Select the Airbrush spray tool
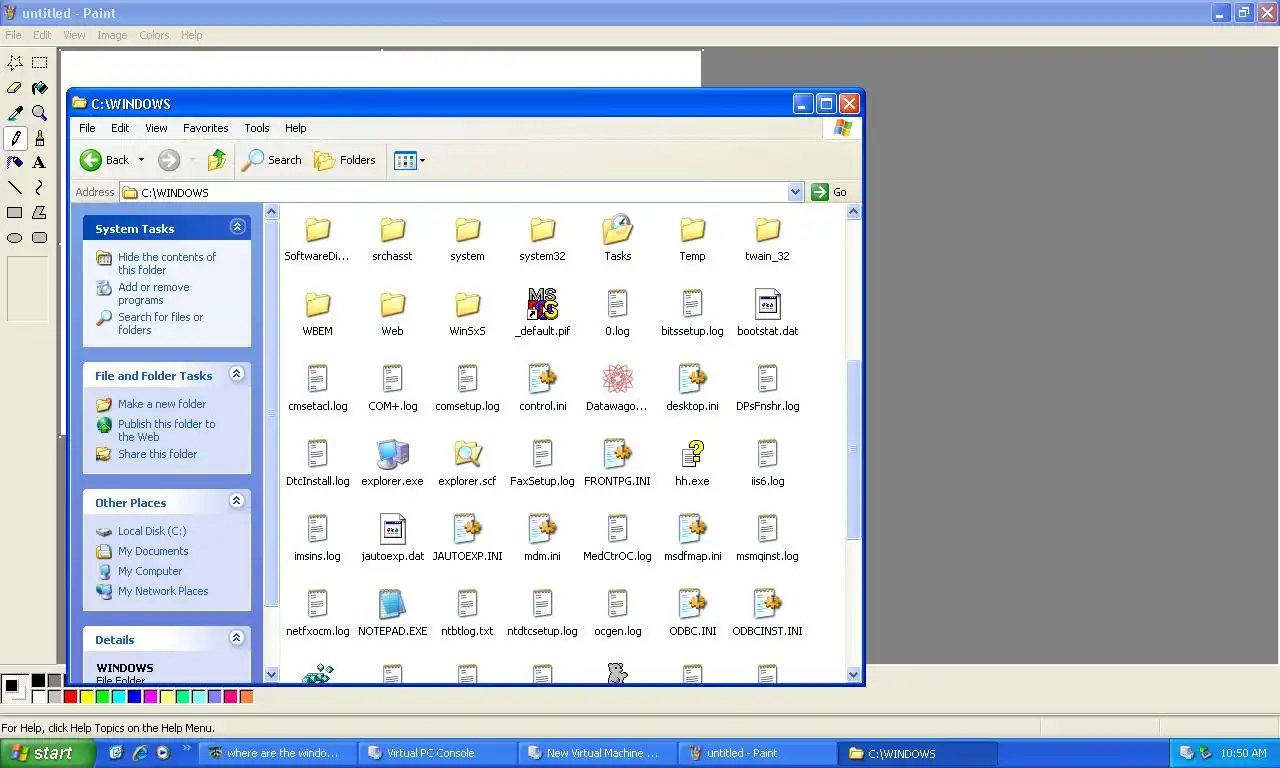The width and height of the screenshot is (1280, 768). coord(15,162)
